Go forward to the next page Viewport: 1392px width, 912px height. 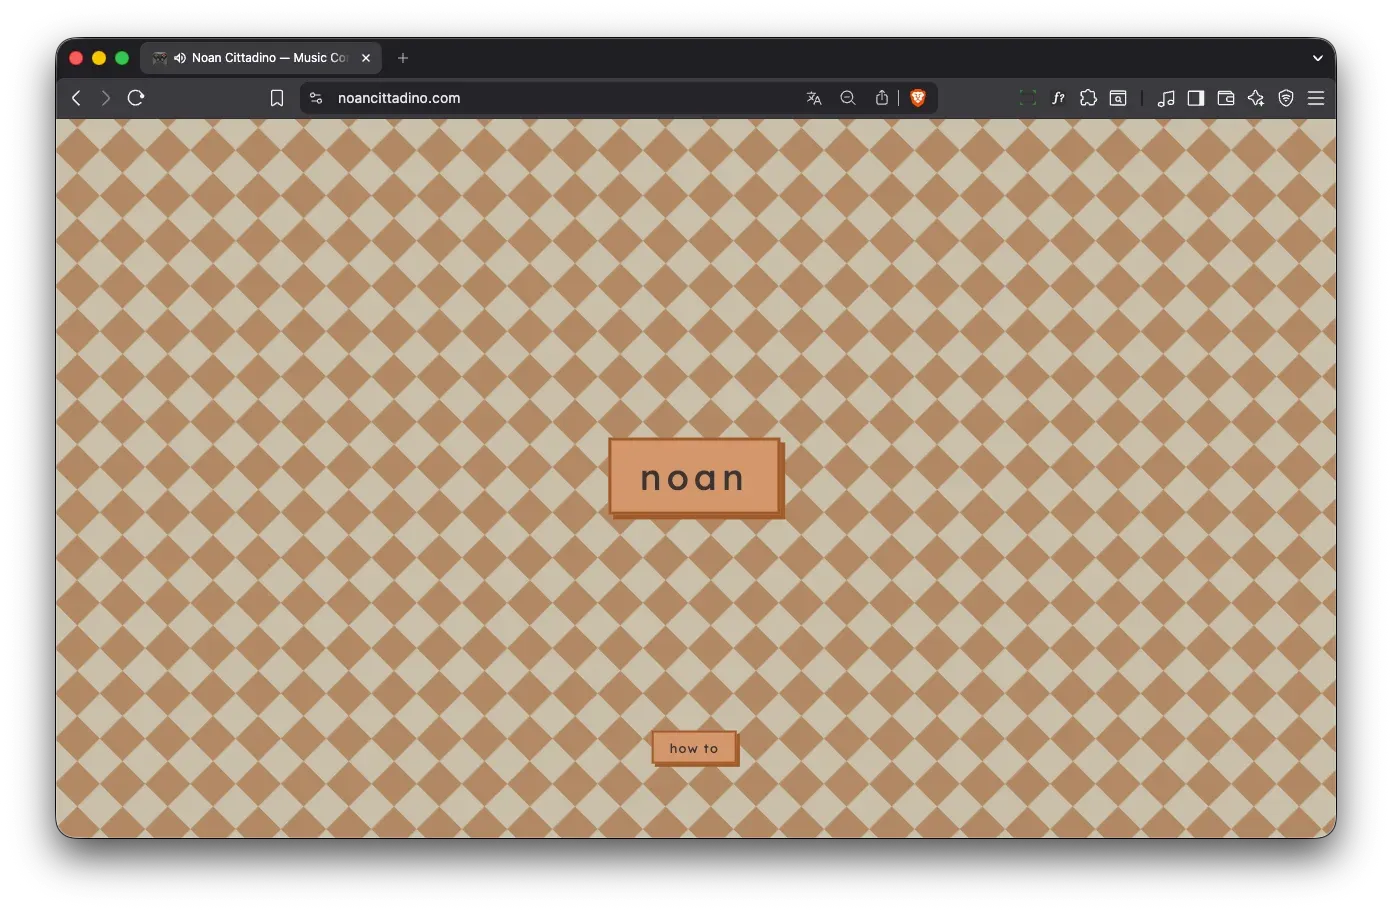click(x=105, y=98)
